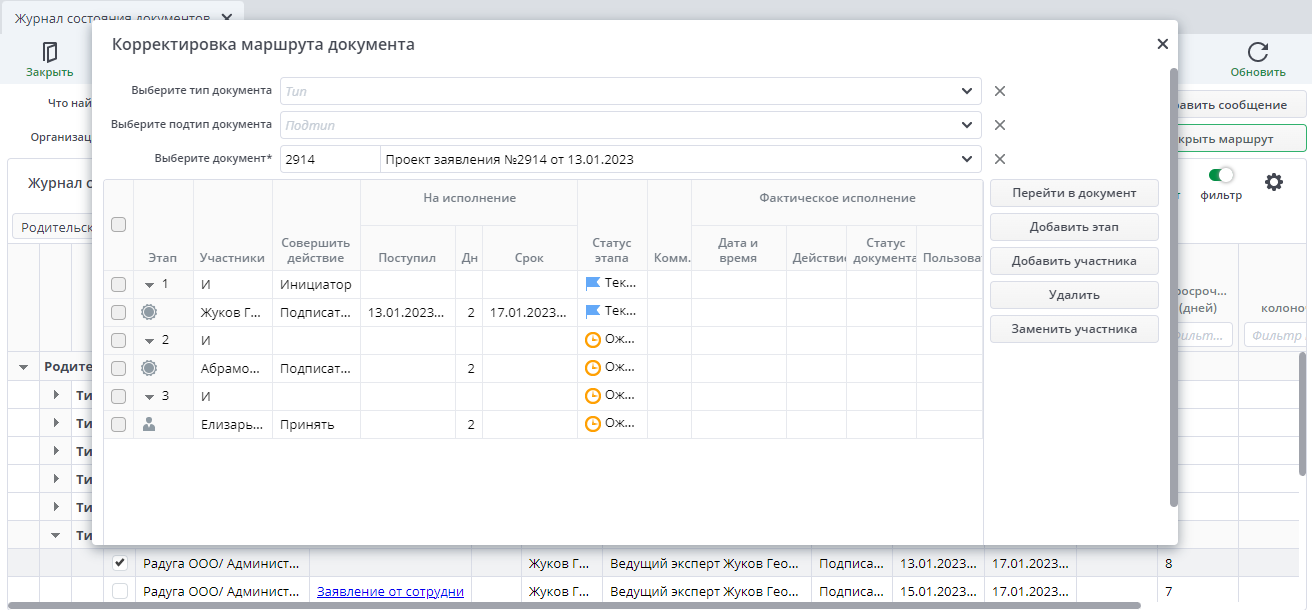Click the role icon in Жуков row
This screenshot has width=1312, height=610.
(149, 312)
